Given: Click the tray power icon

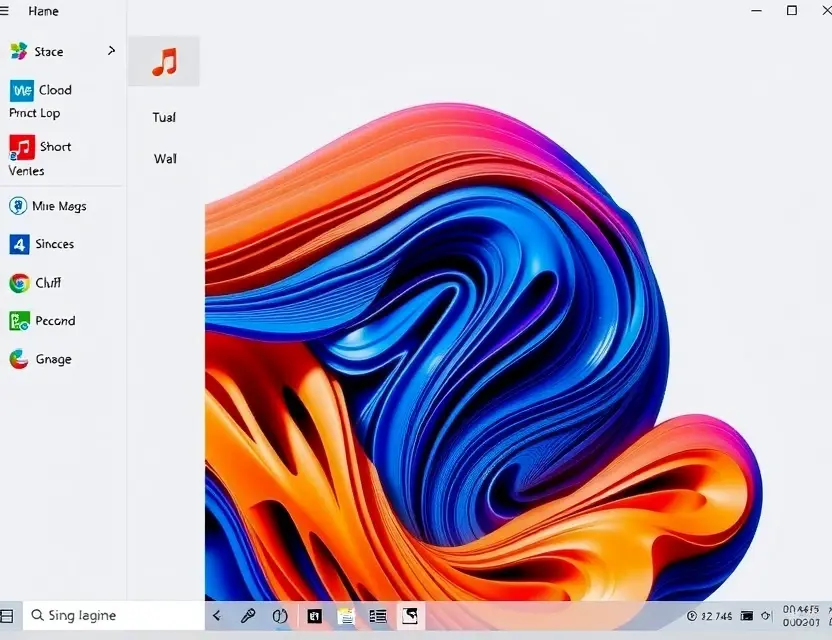Looking at the screenshot, I should pos(766,616).
